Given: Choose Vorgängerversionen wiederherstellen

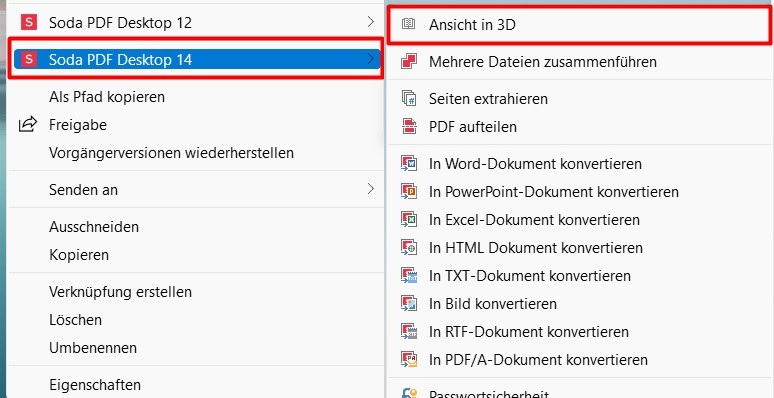Looking at the screenshot, I should coord(171,153).
